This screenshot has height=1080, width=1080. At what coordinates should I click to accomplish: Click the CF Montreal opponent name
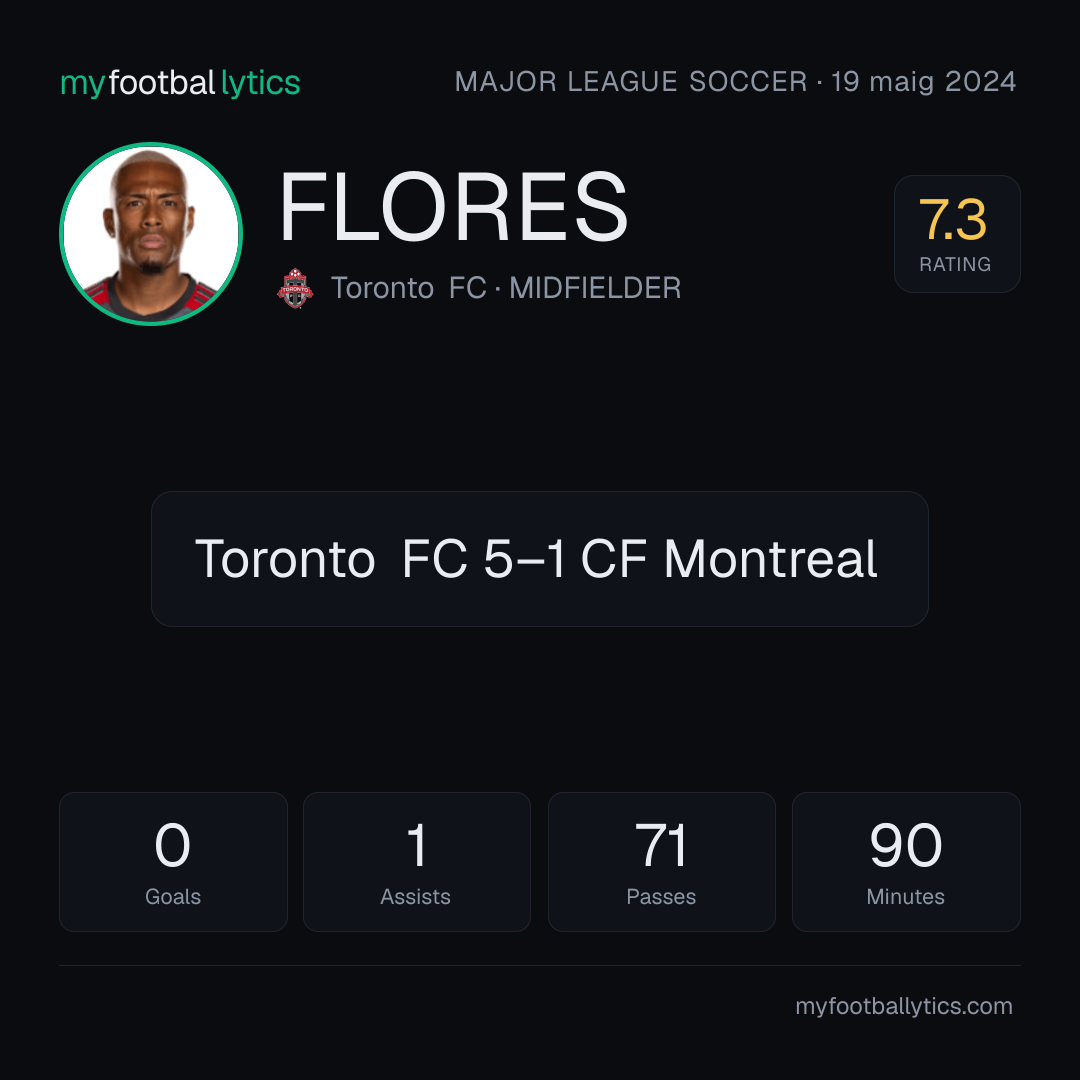pos(729,559)
